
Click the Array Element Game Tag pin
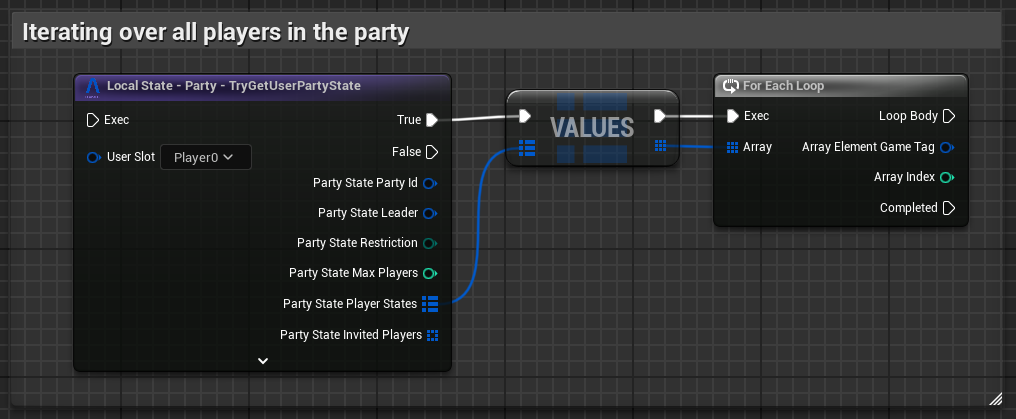(947, 147)
